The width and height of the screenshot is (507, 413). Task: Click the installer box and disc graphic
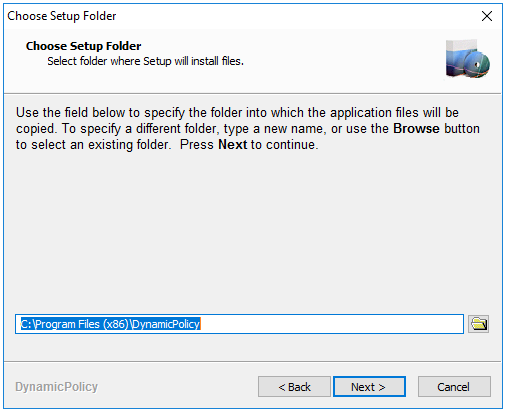pos(468,59)
